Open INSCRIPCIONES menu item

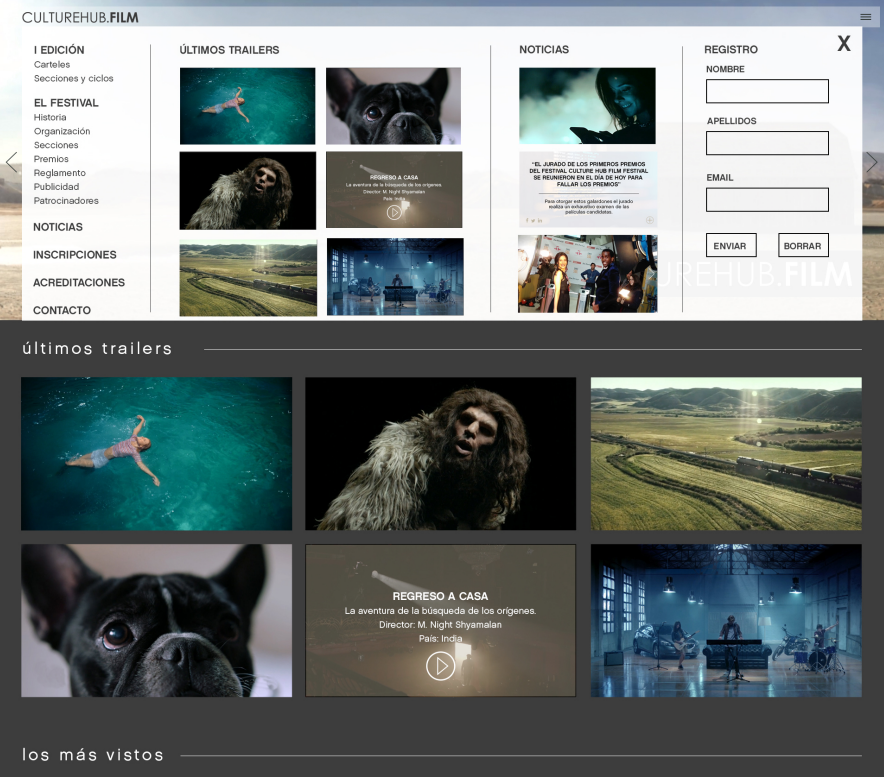pyautogui.click(x=74, y=254)
